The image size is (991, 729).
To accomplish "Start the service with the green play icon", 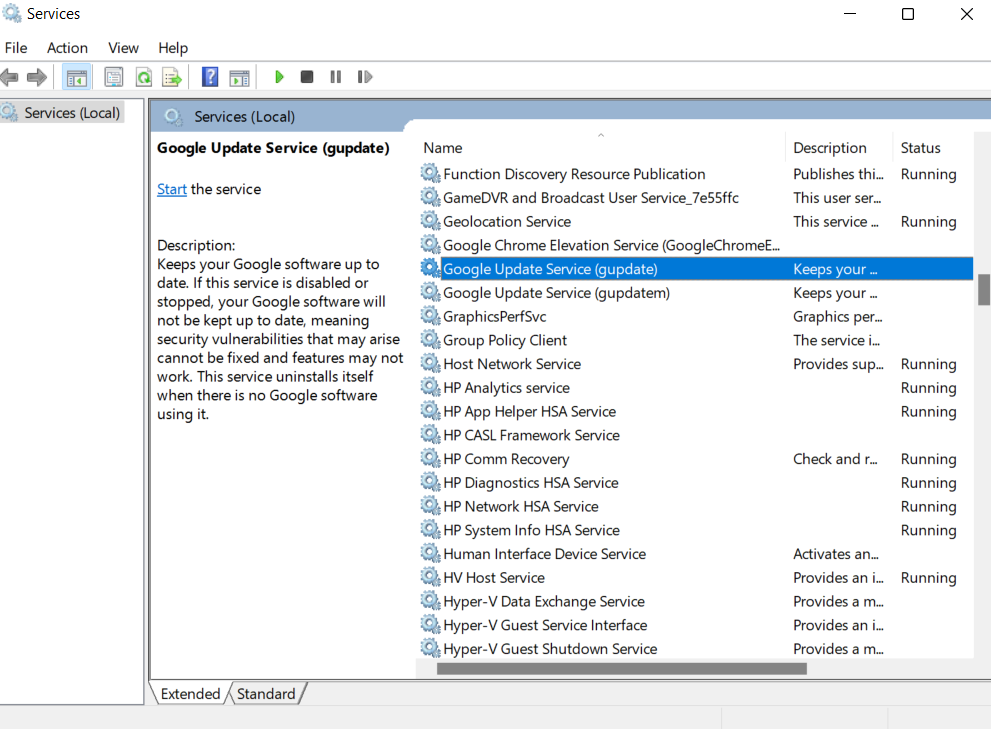I will tap(279, 77).
